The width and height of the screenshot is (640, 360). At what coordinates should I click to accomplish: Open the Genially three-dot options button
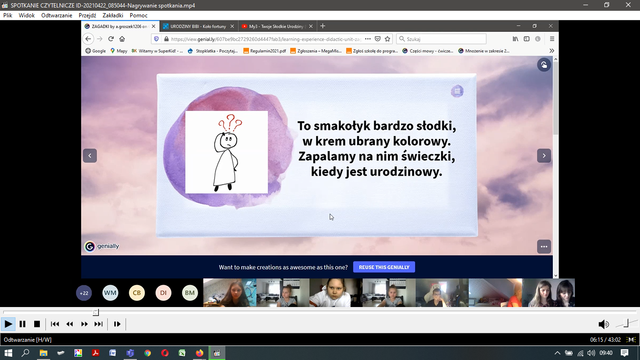click(x=544, y=247)
